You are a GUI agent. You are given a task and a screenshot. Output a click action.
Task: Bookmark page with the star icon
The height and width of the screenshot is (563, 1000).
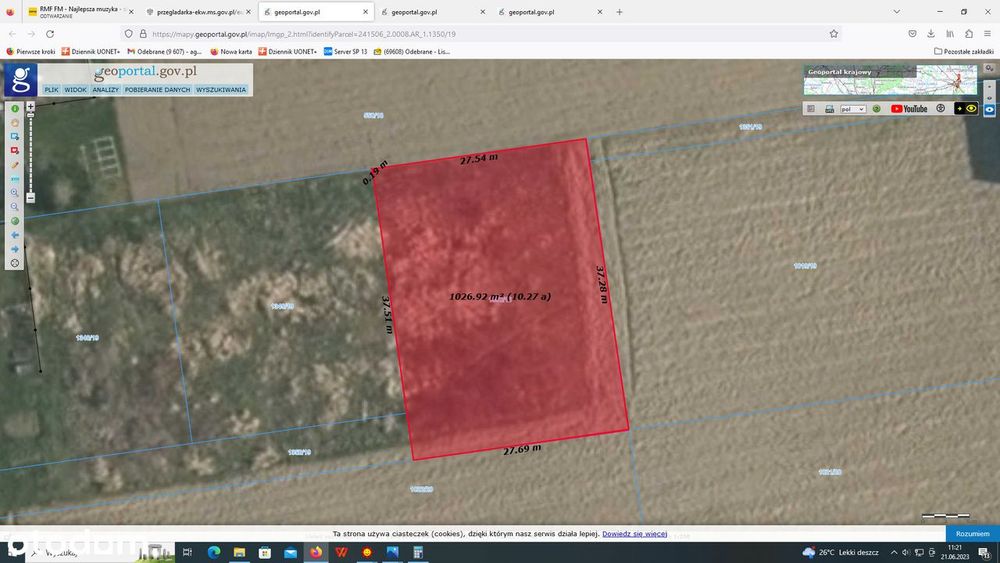tap(834, 34)
